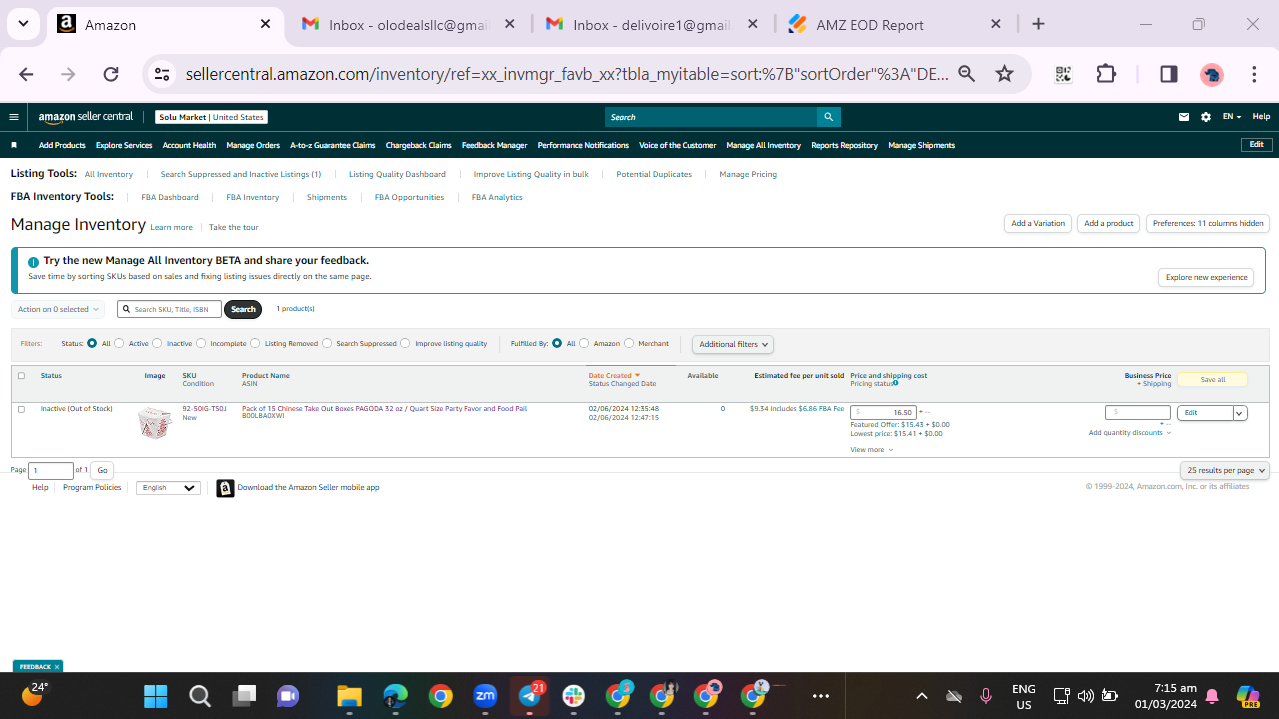Open the Action on 0 selected dropdown

pyautogui.click(x=58, y=309)
